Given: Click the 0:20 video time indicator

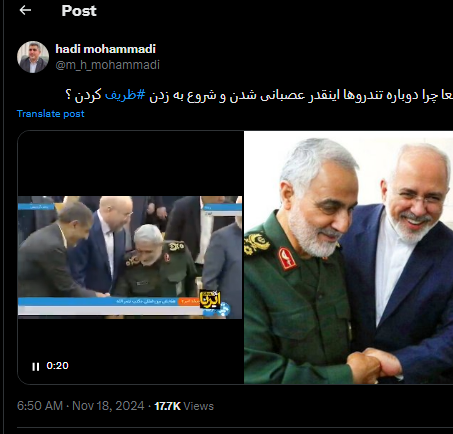Looking at the screenshot, I should coord(57,366).
